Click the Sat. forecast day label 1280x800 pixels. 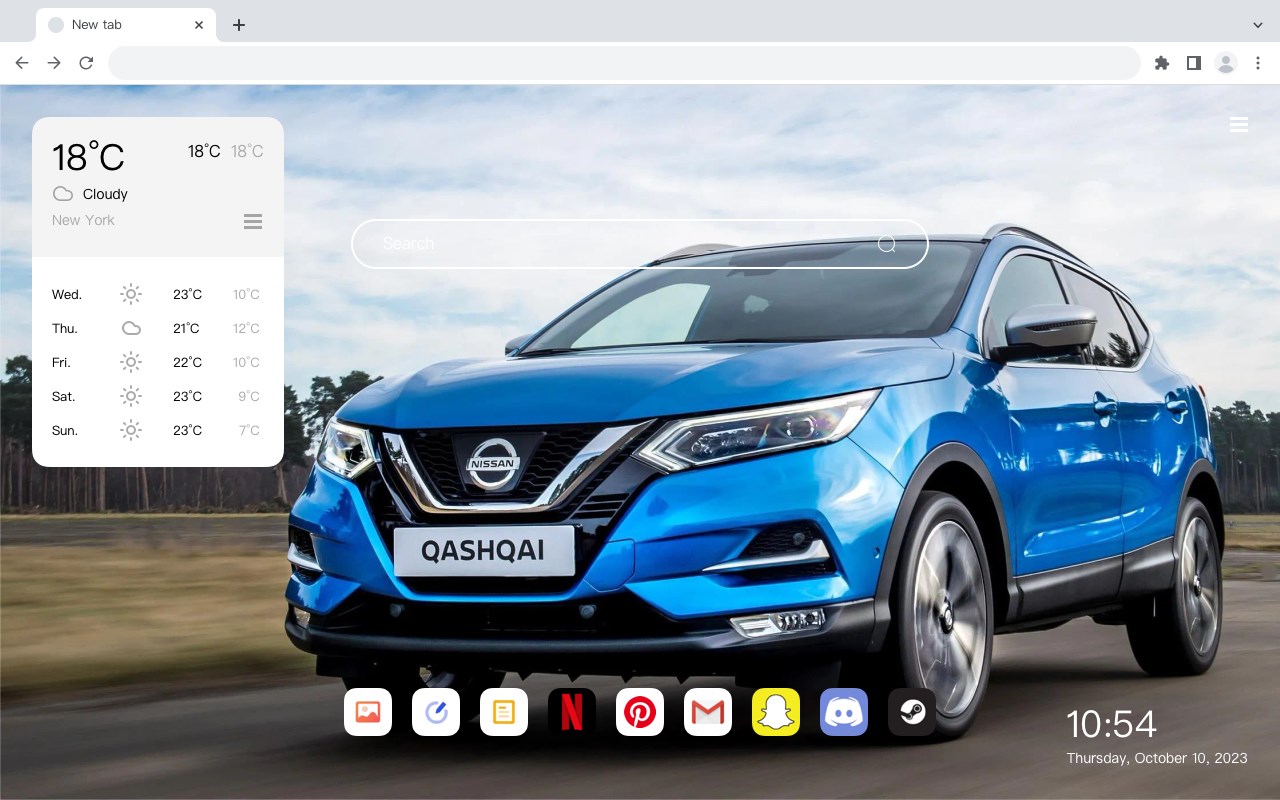coord(63,396)
